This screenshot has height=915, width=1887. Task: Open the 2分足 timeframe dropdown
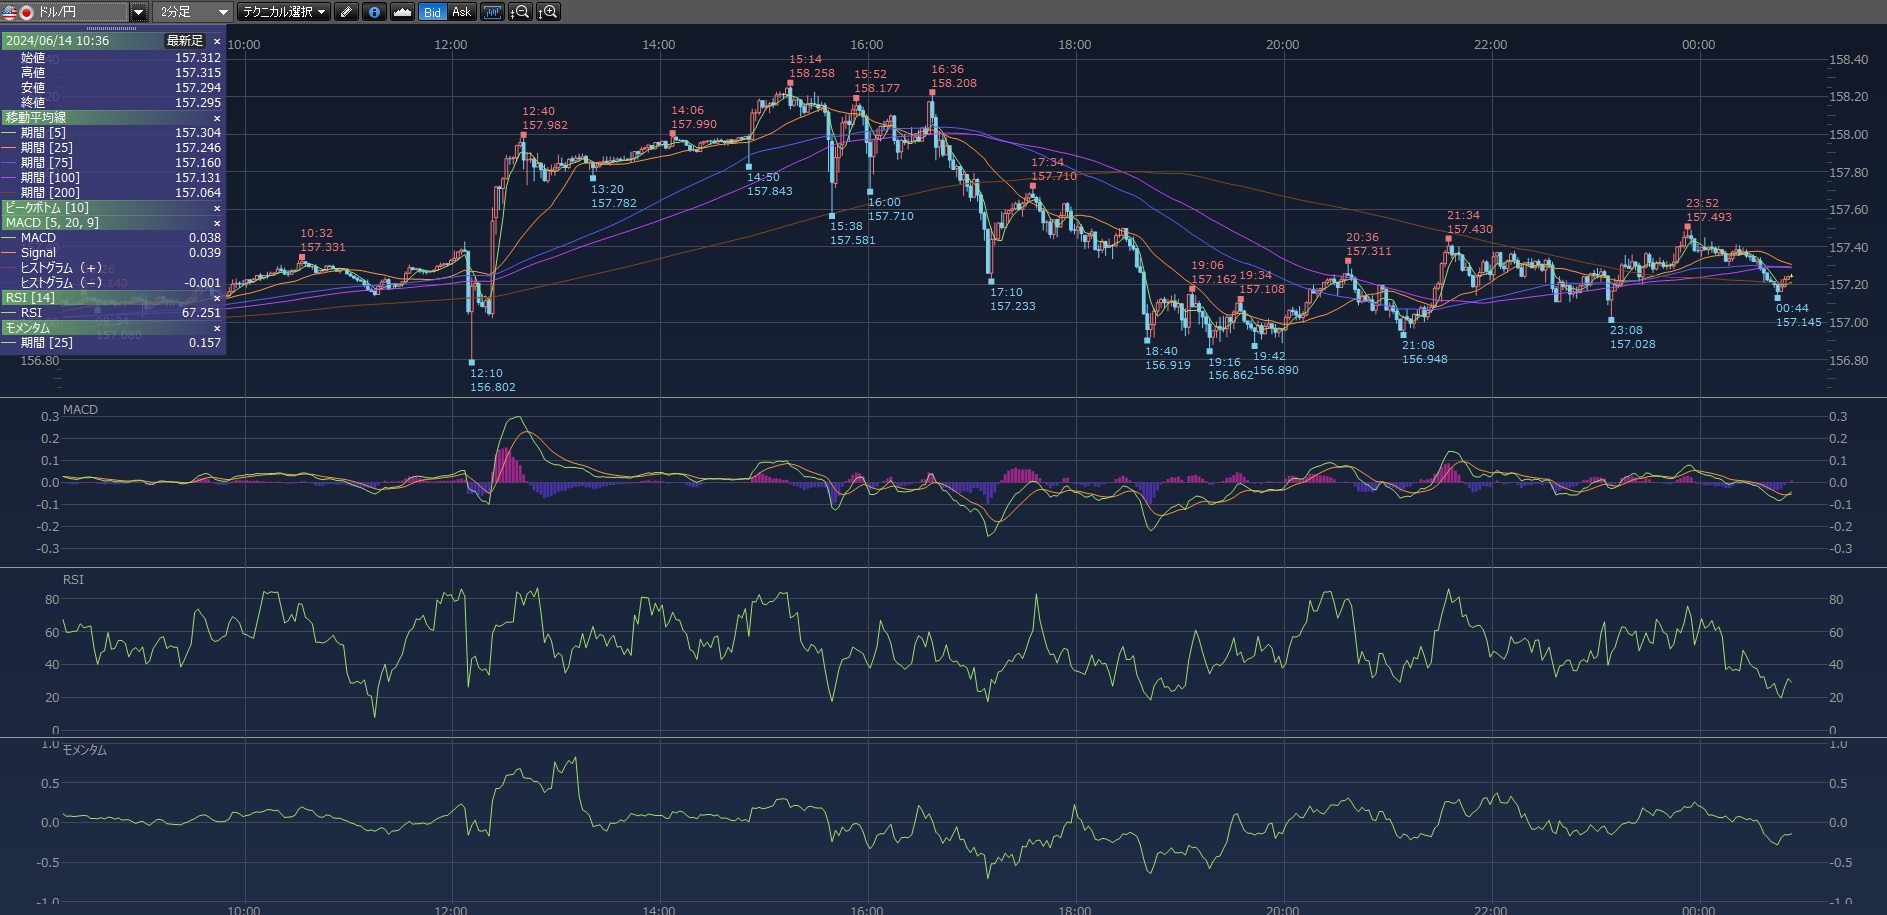(222, 12)
